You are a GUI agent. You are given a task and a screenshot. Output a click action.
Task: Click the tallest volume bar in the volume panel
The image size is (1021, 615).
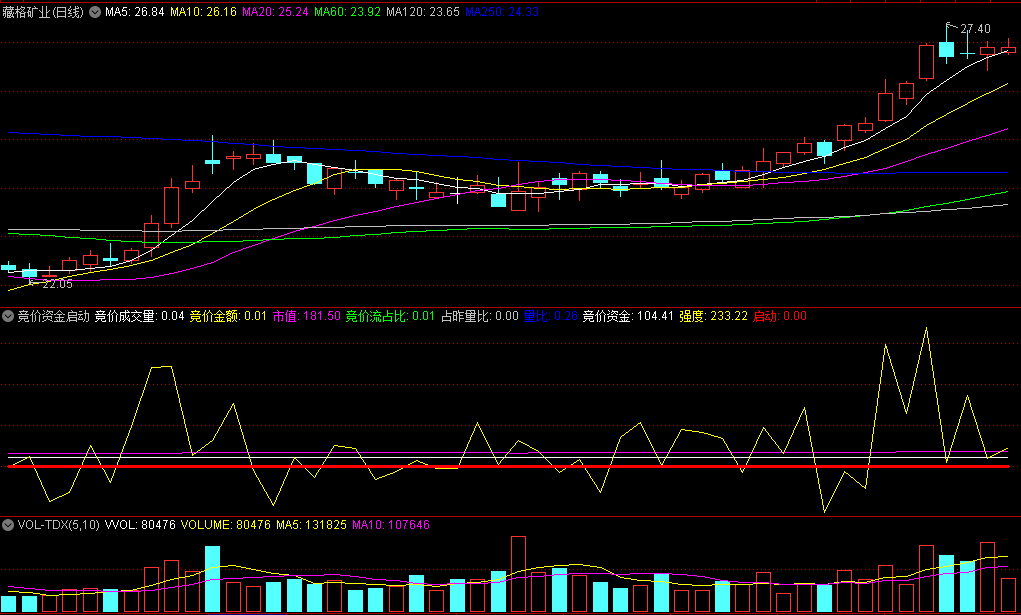point(518,574)
